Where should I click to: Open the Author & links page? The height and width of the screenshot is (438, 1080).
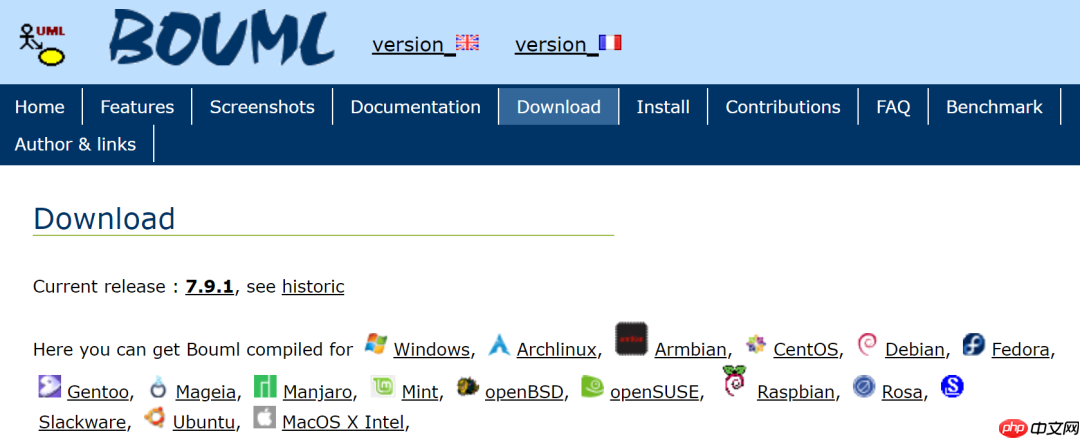click(76, 144)
